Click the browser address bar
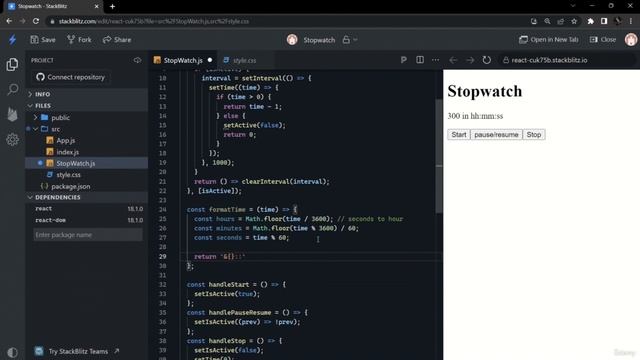 [x=286, y=21]
